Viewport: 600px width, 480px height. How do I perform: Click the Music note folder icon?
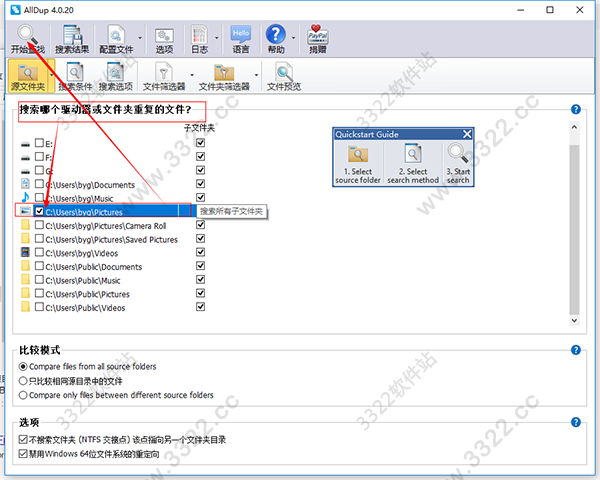[x=25, y=197]
